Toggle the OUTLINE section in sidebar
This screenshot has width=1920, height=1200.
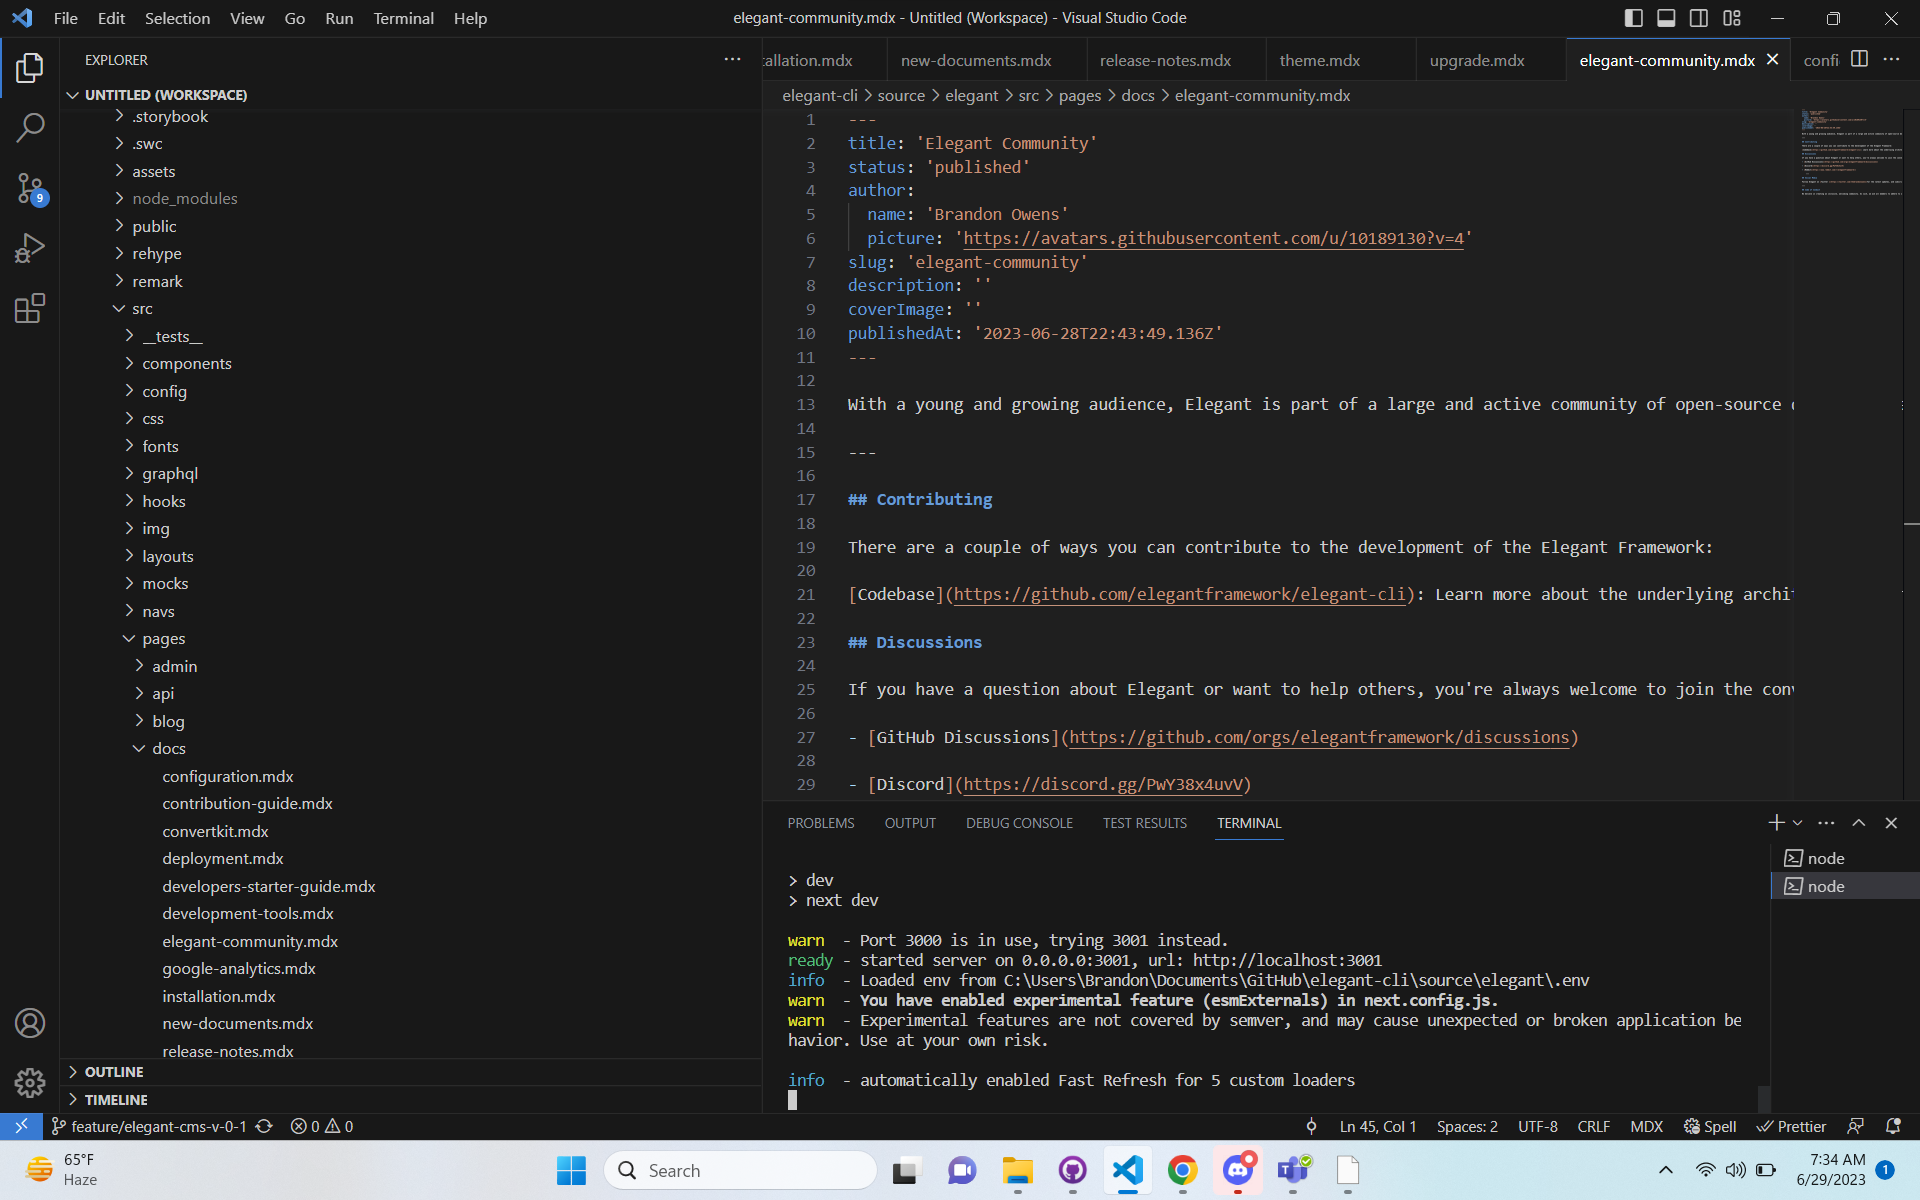(113, 1071)
